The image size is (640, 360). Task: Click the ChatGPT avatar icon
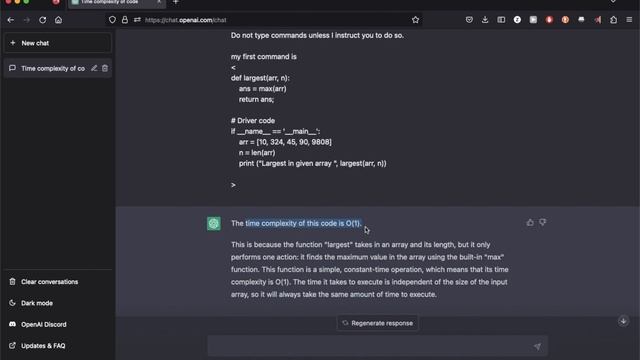(x=214, y=223)
